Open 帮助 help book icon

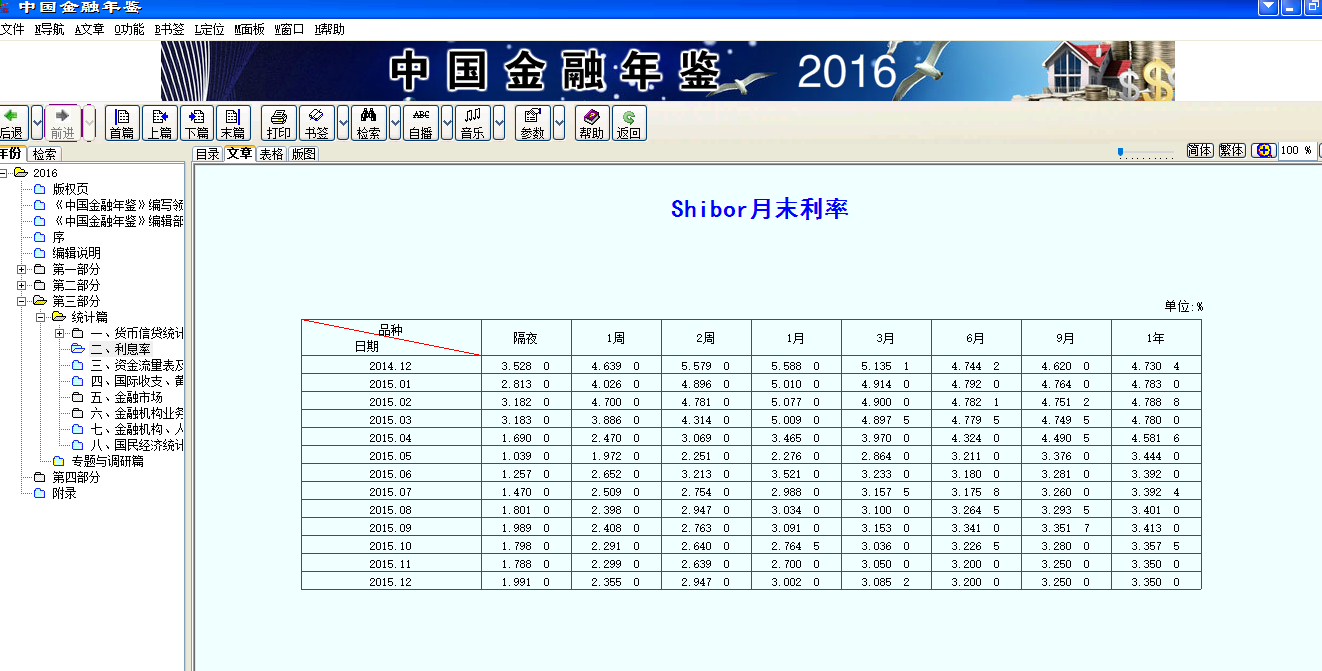coord(592,123)
